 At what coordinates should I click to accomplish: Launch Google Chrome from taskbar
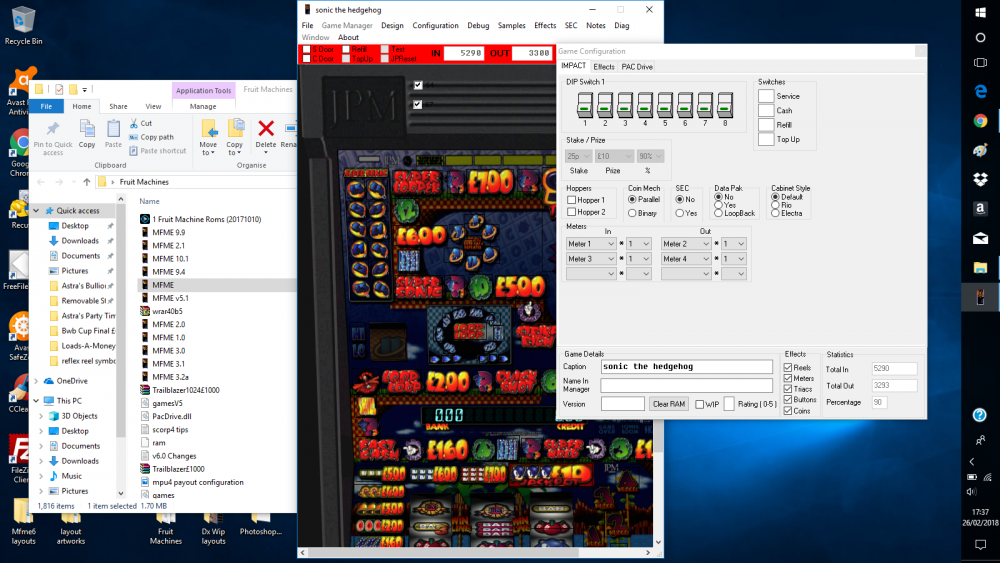(x=980, y=121)
